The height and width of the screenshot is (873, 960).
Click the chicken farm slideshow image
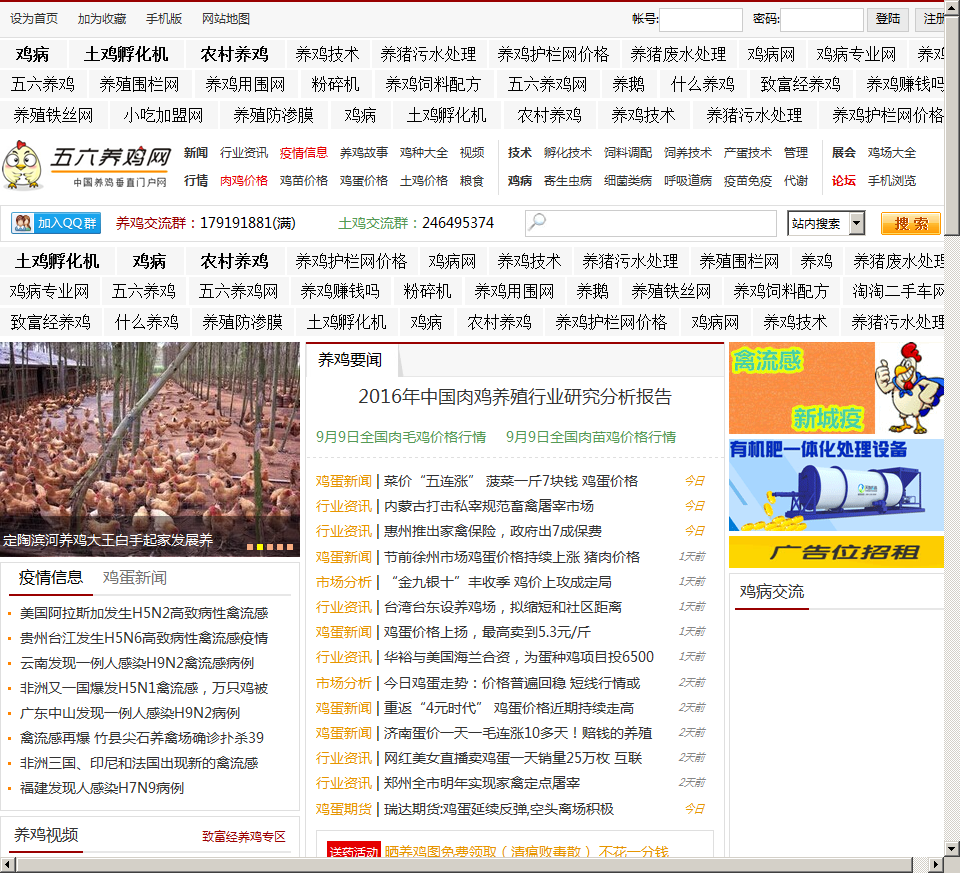(x=150, y=440)
